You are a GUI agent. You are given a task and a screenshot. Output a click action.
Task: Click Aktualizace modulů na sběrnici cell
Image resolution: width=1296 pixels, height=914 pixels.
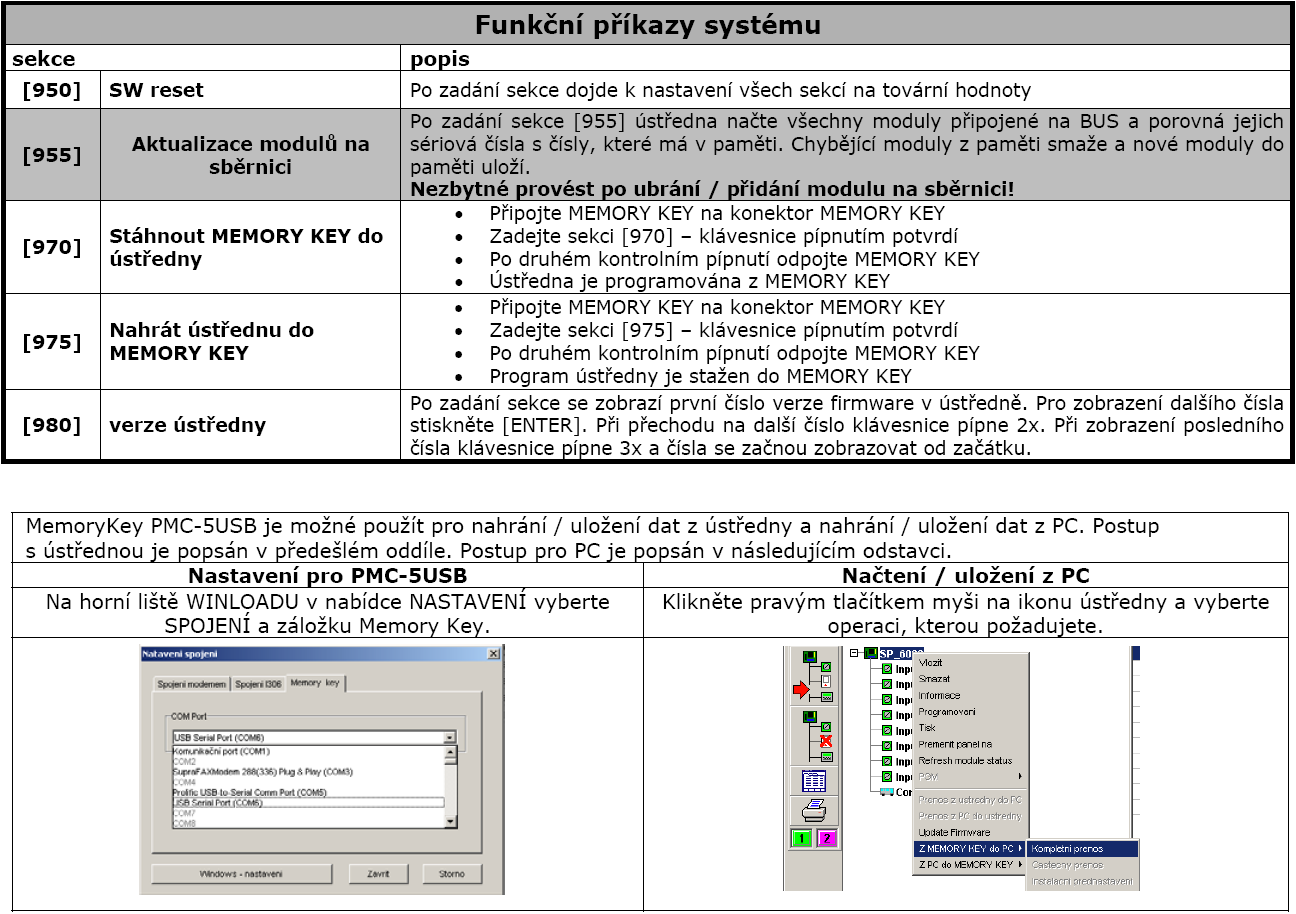coord(250,155)
